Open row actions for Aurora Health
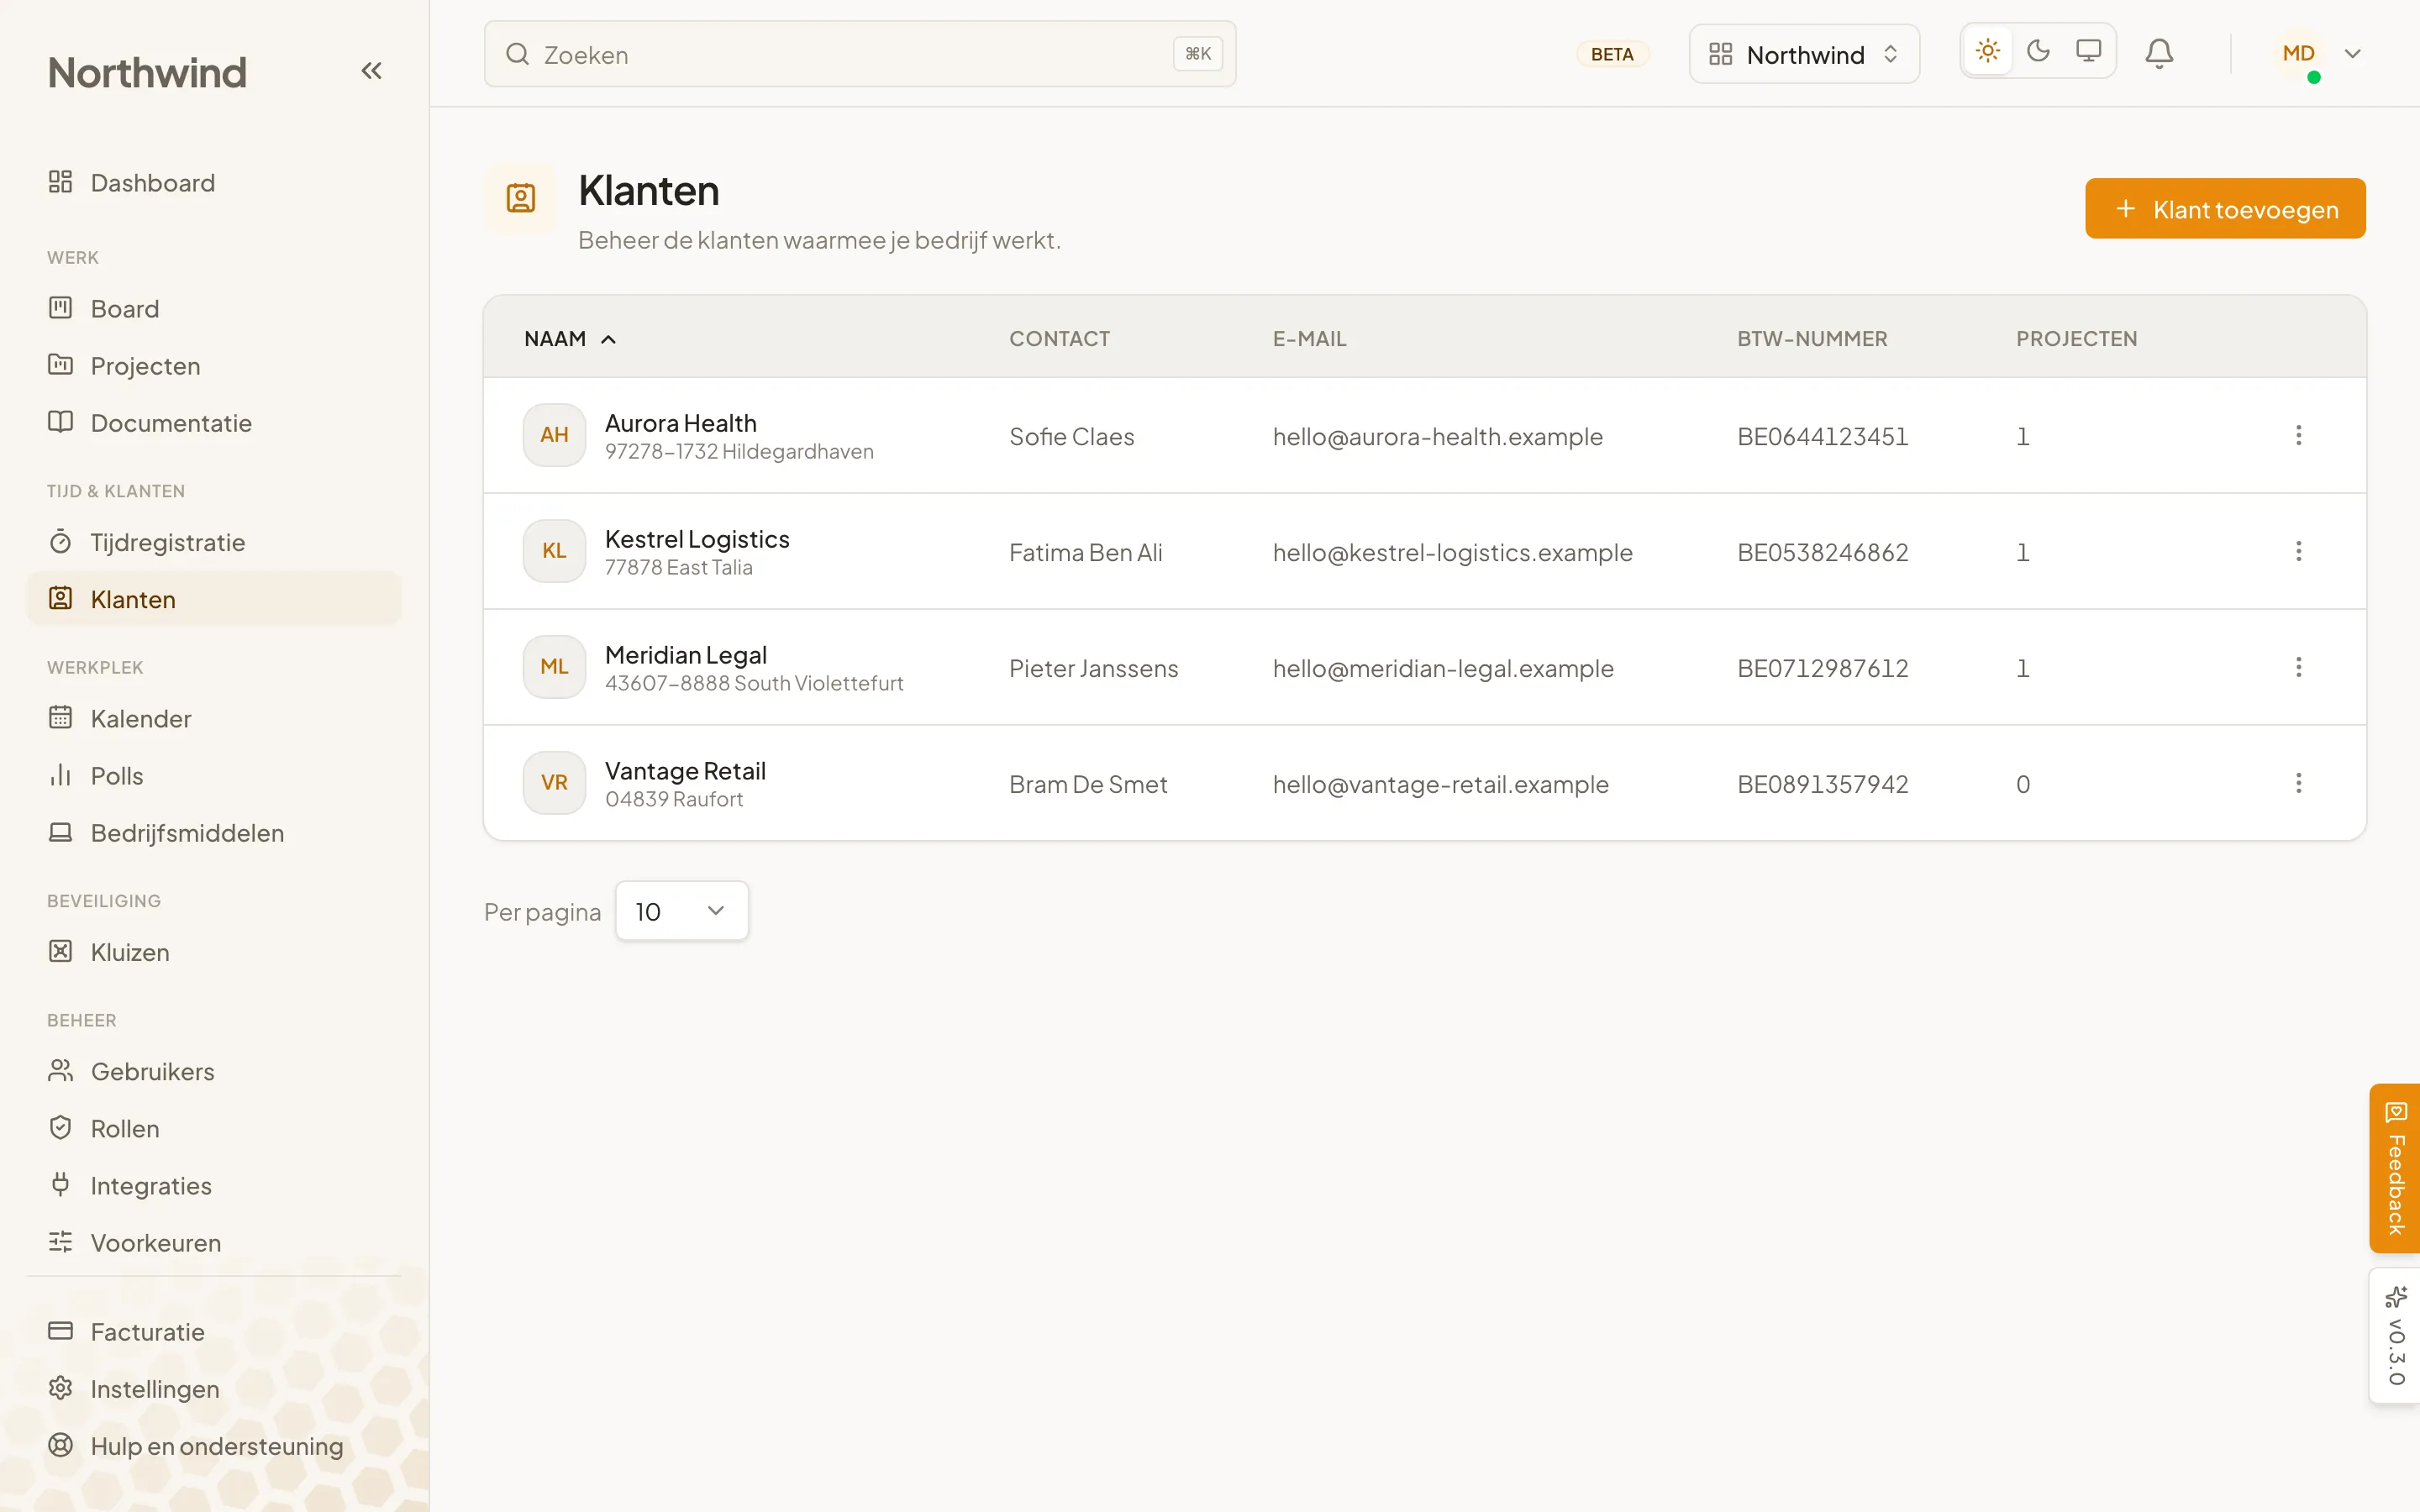 pyautogui.click(x=2298, y=435)
